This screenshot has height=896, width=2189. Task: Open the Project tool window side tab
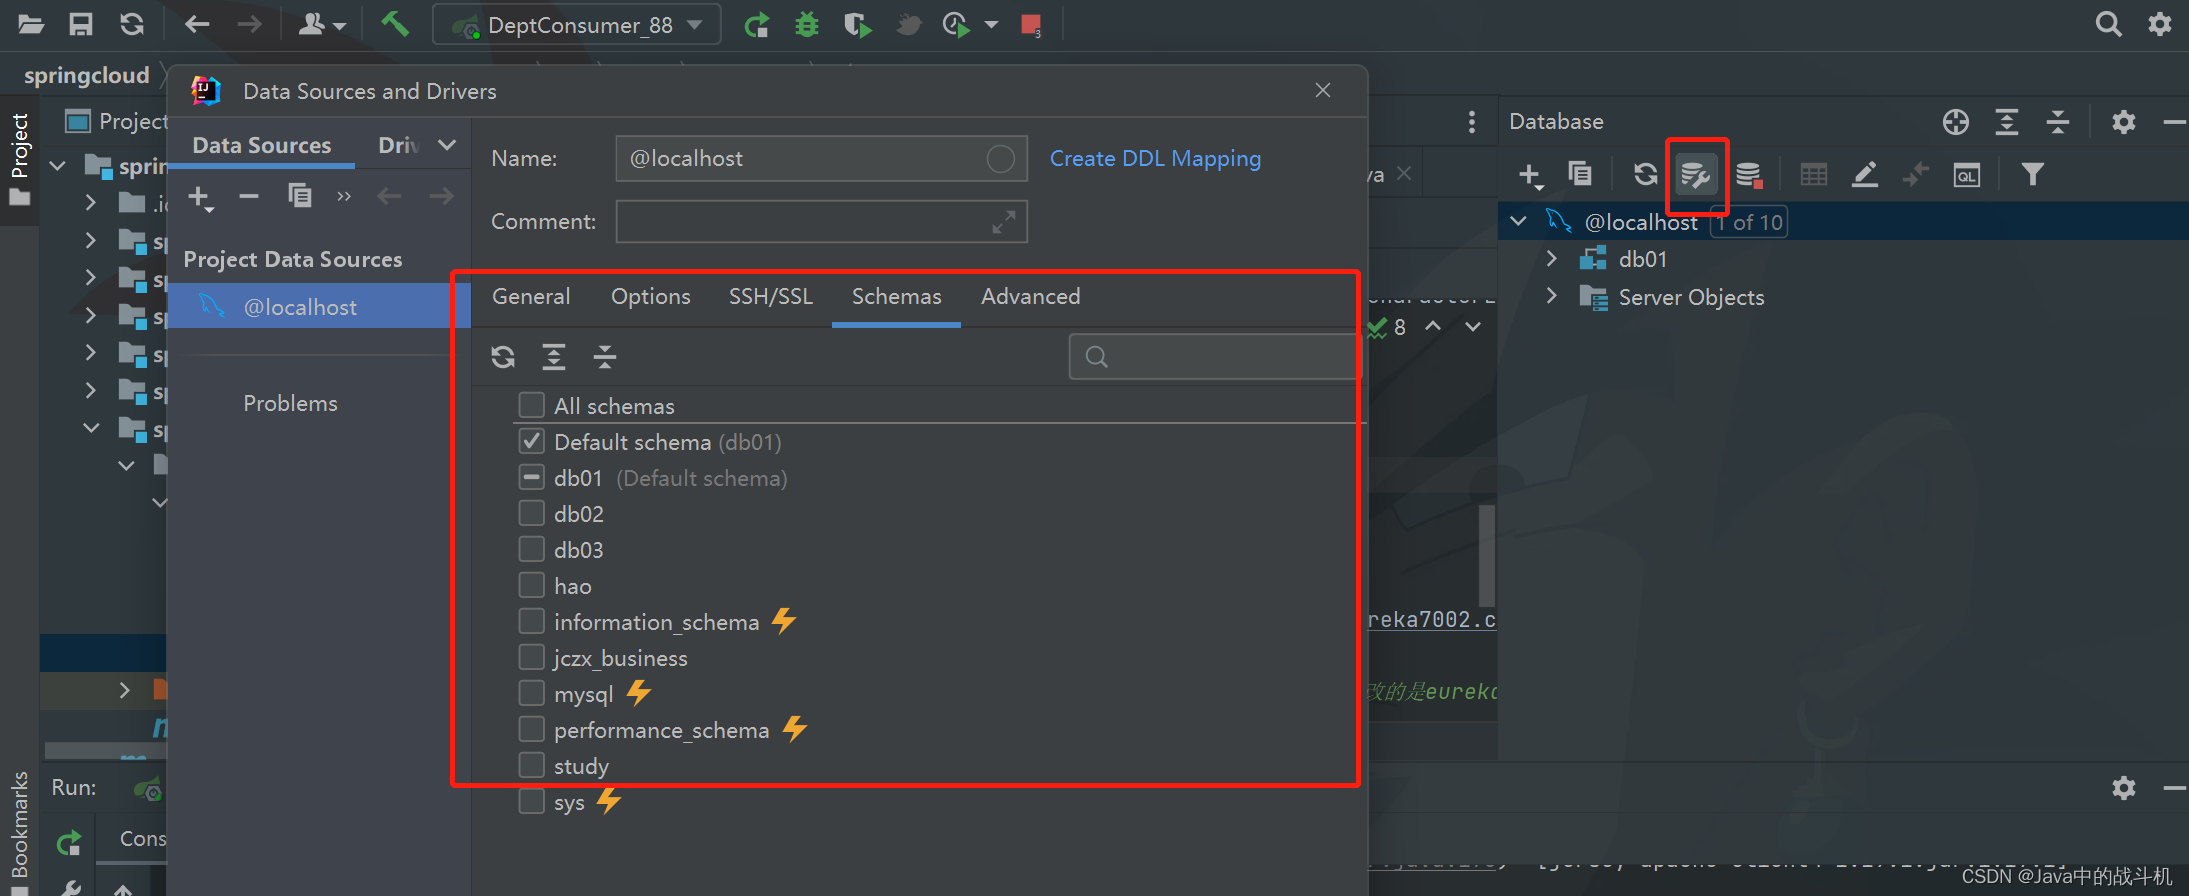point(19,159)
